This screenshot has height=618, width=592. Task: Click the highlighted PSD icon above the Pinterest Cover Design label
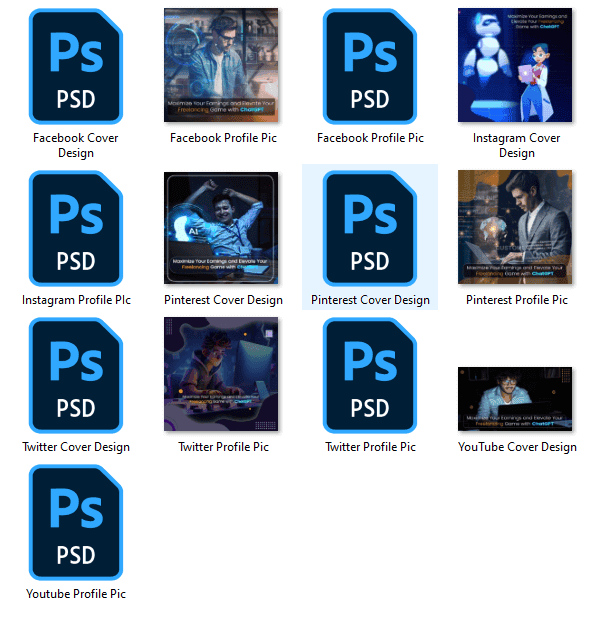pyautogui.click(x=370, y=228)
